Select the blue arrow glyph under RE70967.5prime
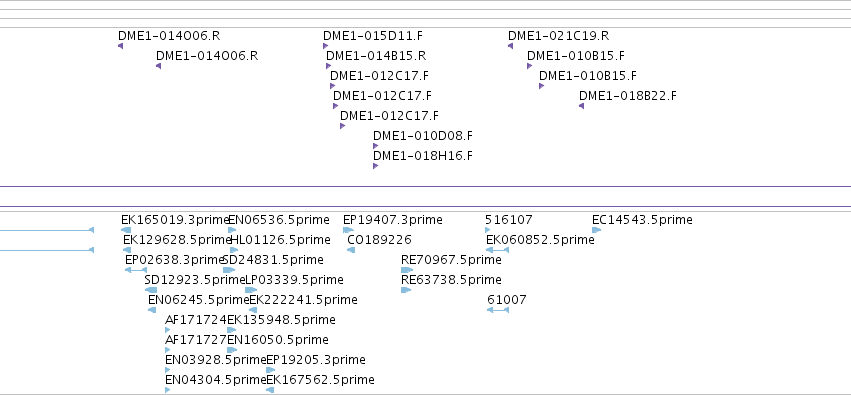This screenshot has width=851, height=395. (407, 270)
